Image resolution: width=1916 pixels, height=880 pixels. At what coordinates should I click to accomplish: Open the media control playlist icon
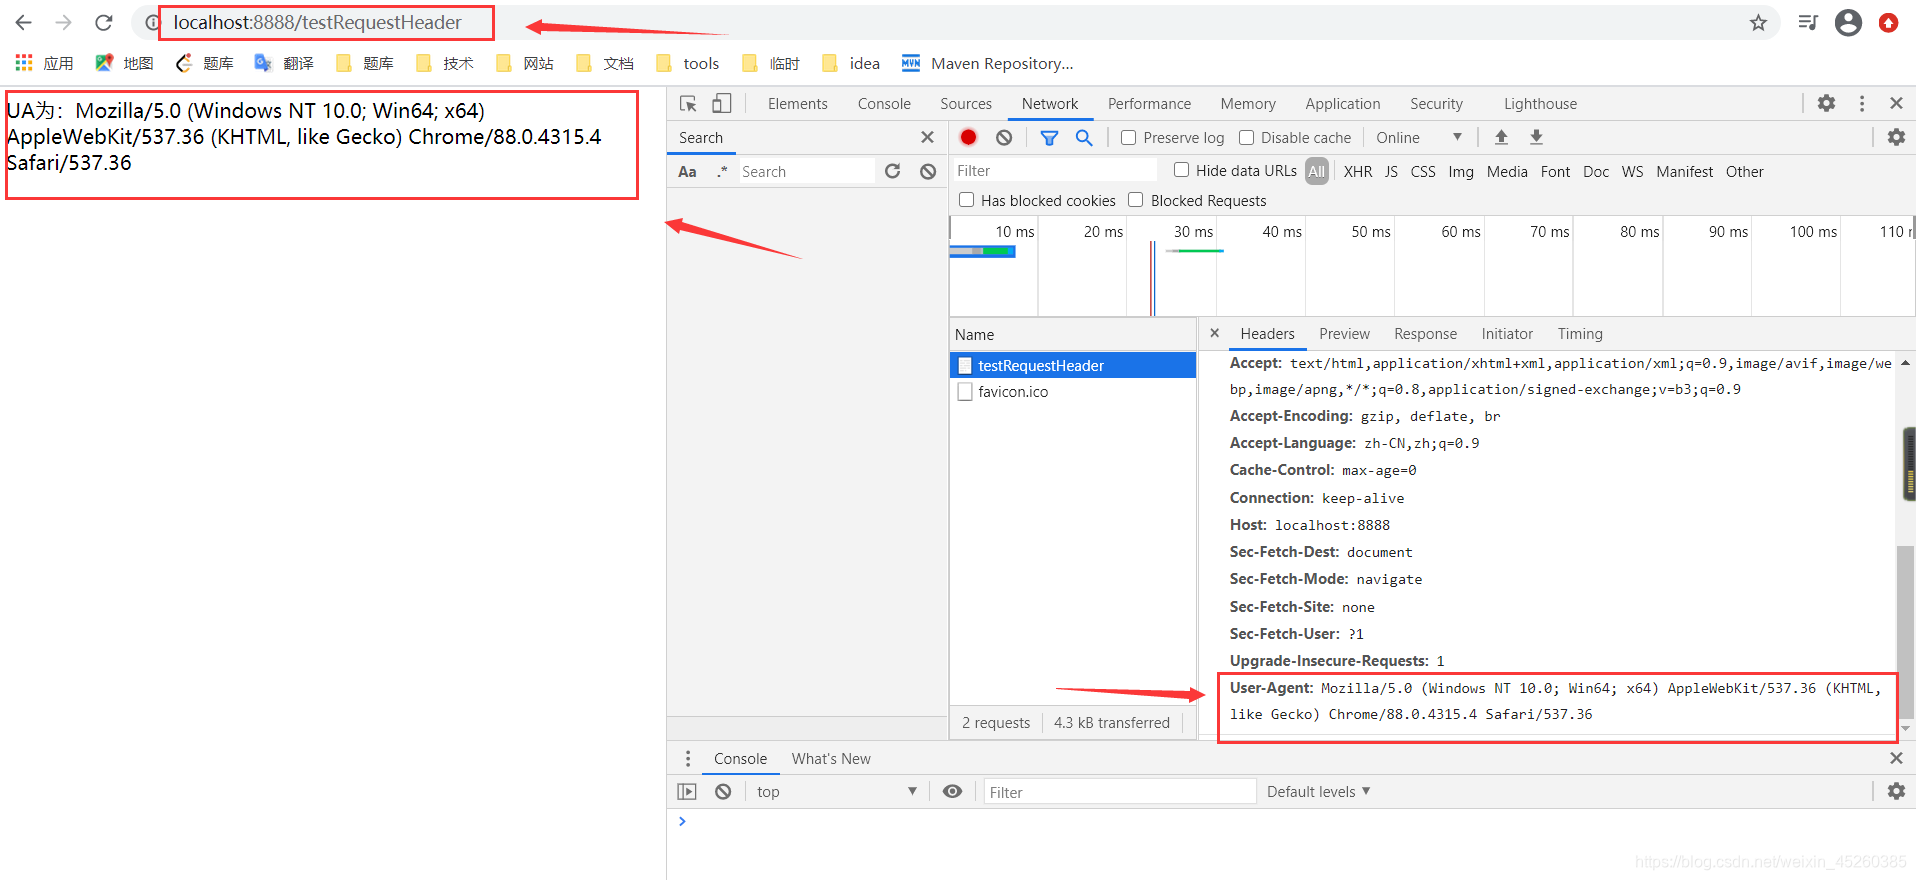click(1808, 22)
